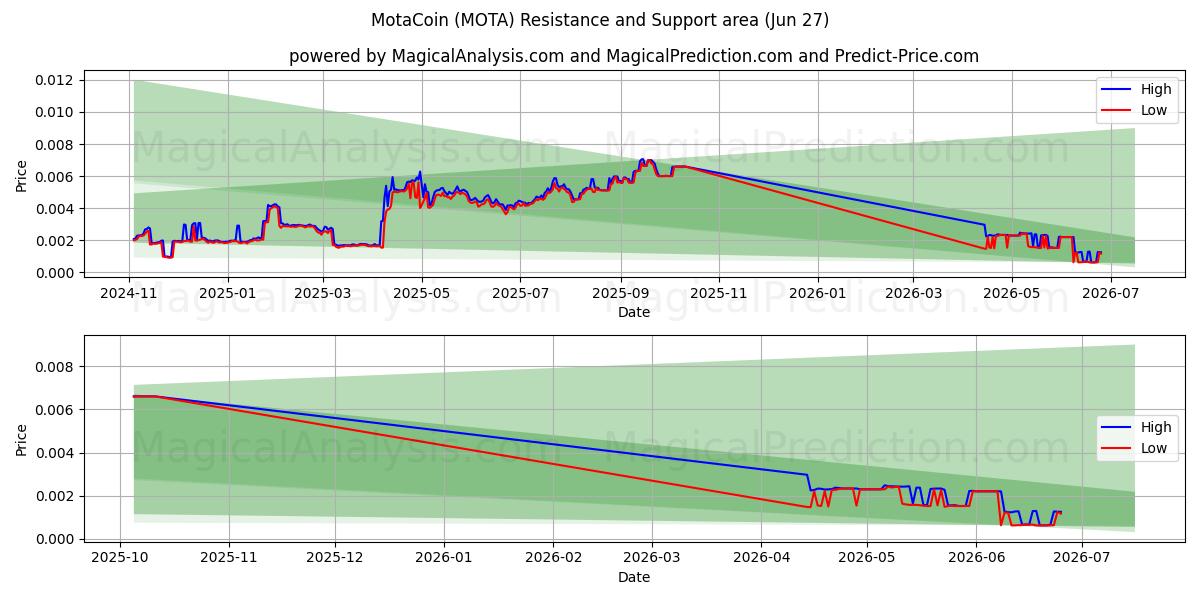The image size is (1200, 600).
Task: Click the top chart x-axis label '2024-11'
Action: click(x=129, y=292)
